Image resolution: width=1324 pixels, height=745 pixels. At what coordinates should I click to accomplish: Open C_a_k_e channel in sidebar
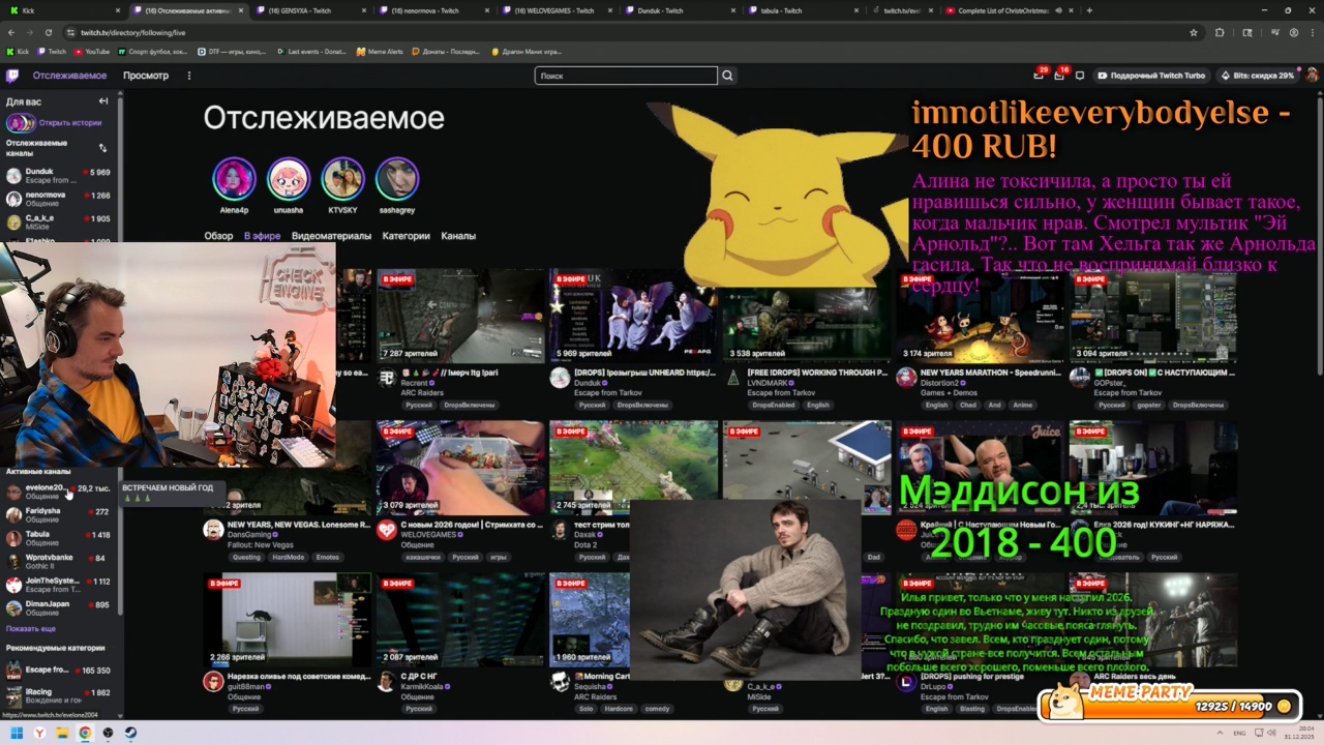point(58,221)
